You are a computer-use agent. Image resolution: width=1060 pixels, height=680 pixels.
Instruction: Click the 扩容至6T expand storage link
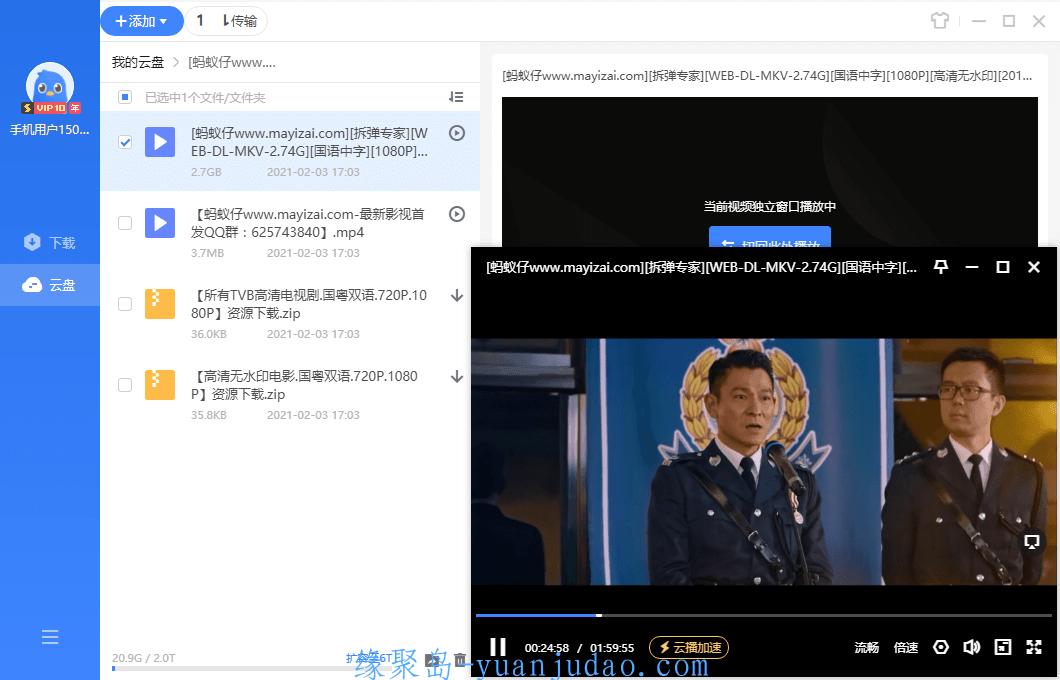pos(369,658)
